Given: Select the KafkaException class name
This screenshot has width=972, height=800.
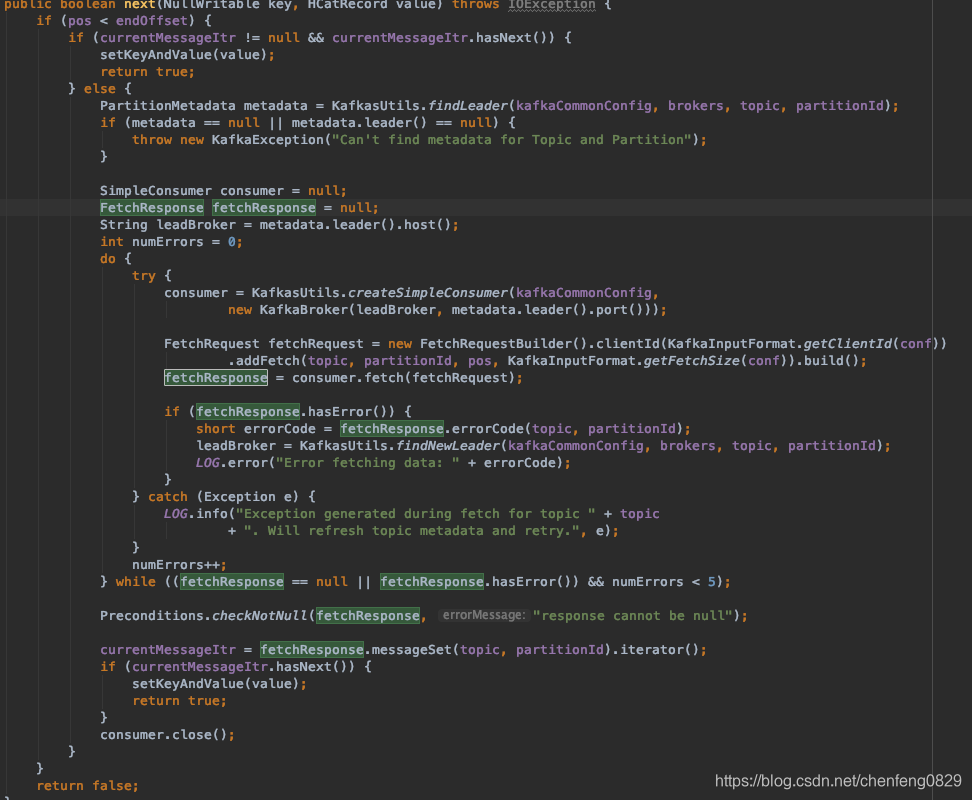Looking at the screenshot, I should (x=267, y=139).
